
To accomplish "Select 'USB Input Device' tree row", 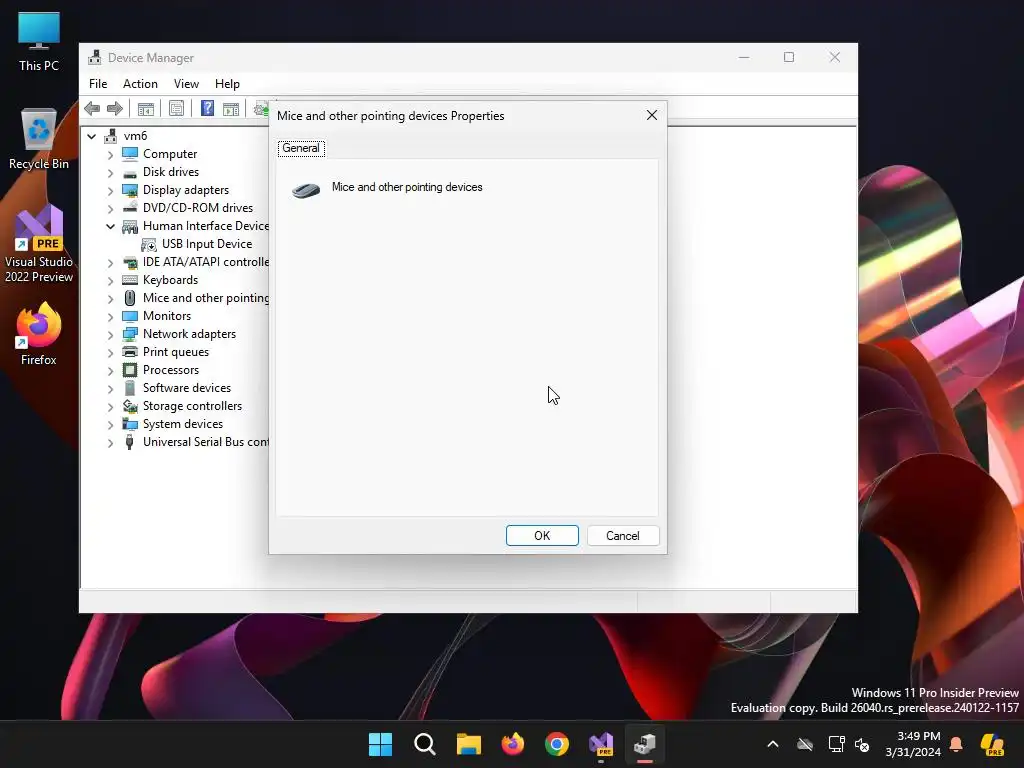I will pyautogui.click(x=207, y=244).
